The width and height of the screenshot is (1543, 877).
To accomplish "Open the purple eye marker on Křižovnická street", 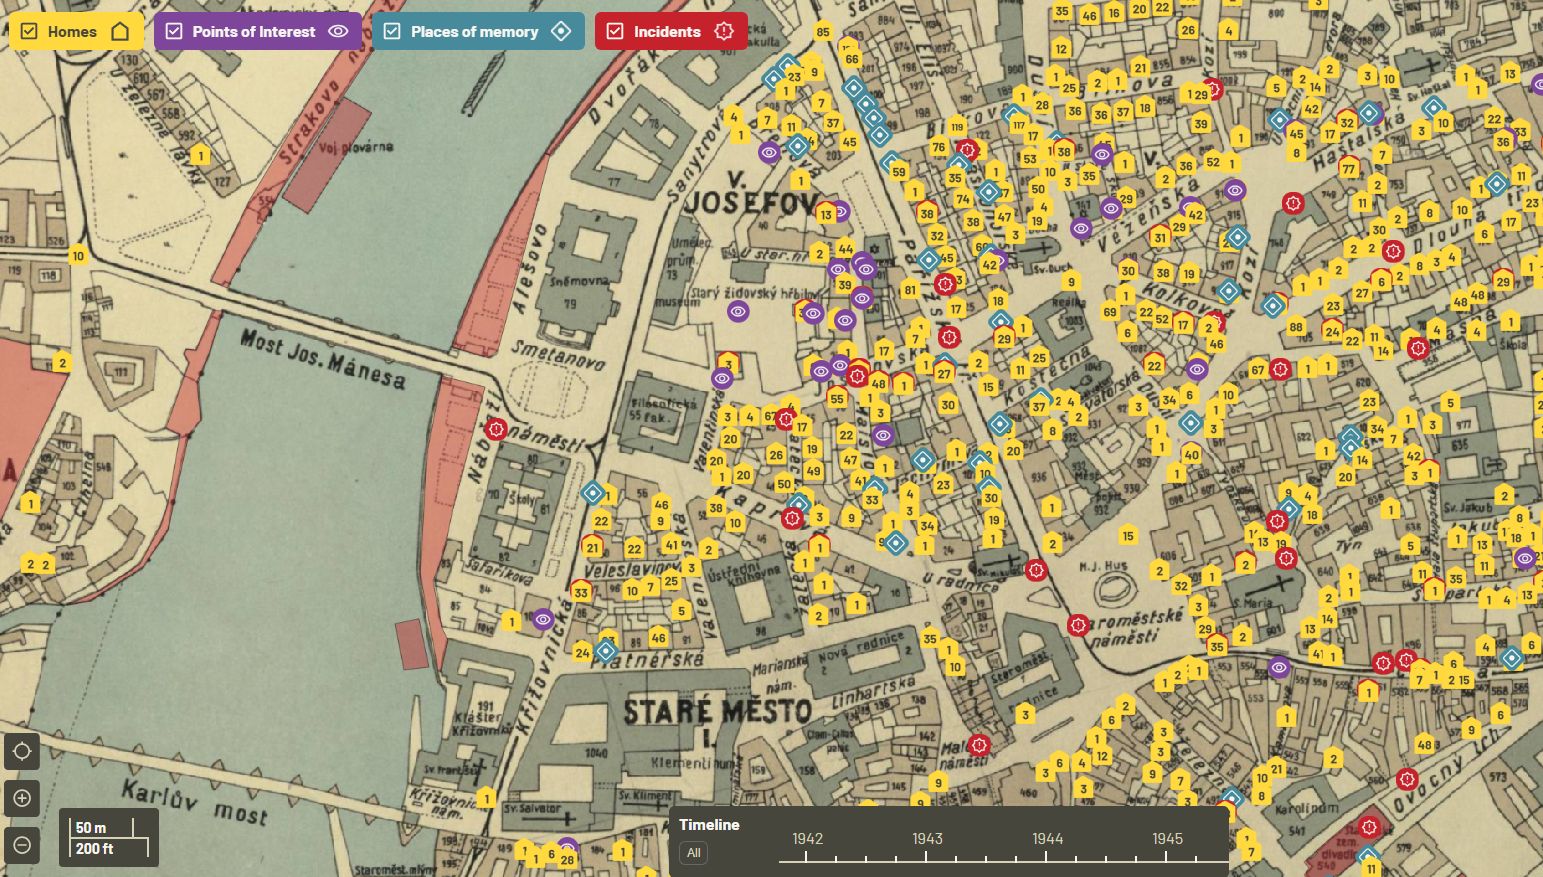I will [x=543, y=620].
